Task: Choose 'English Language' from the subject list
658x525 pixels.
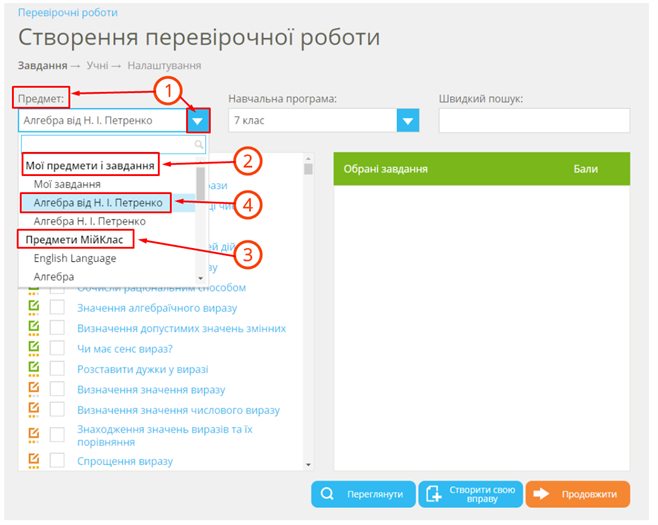Action: click(75, 258)
